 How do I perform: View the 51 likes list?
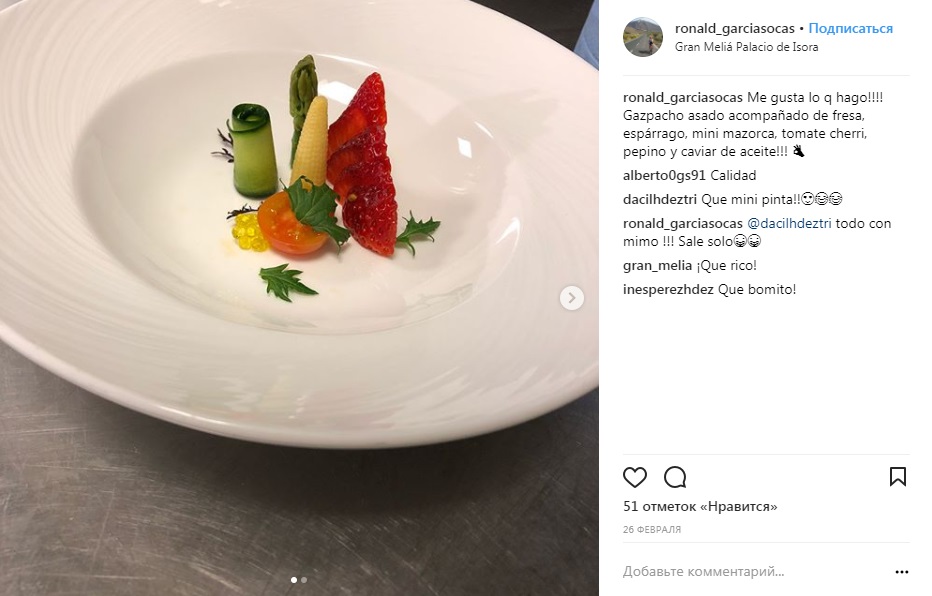click(700, 506)
